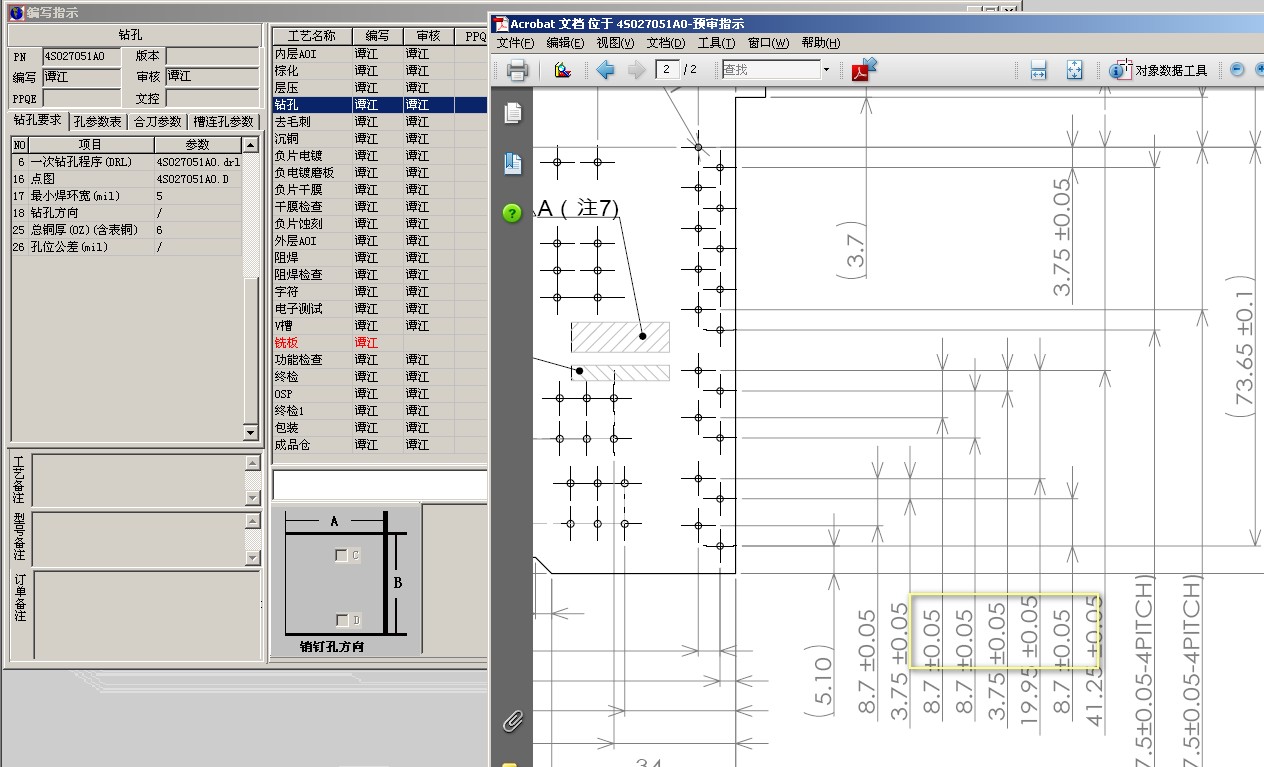Select the 孔位公差(mil) parameter row
Screen dimensions: 1264x767
point(126,247)
